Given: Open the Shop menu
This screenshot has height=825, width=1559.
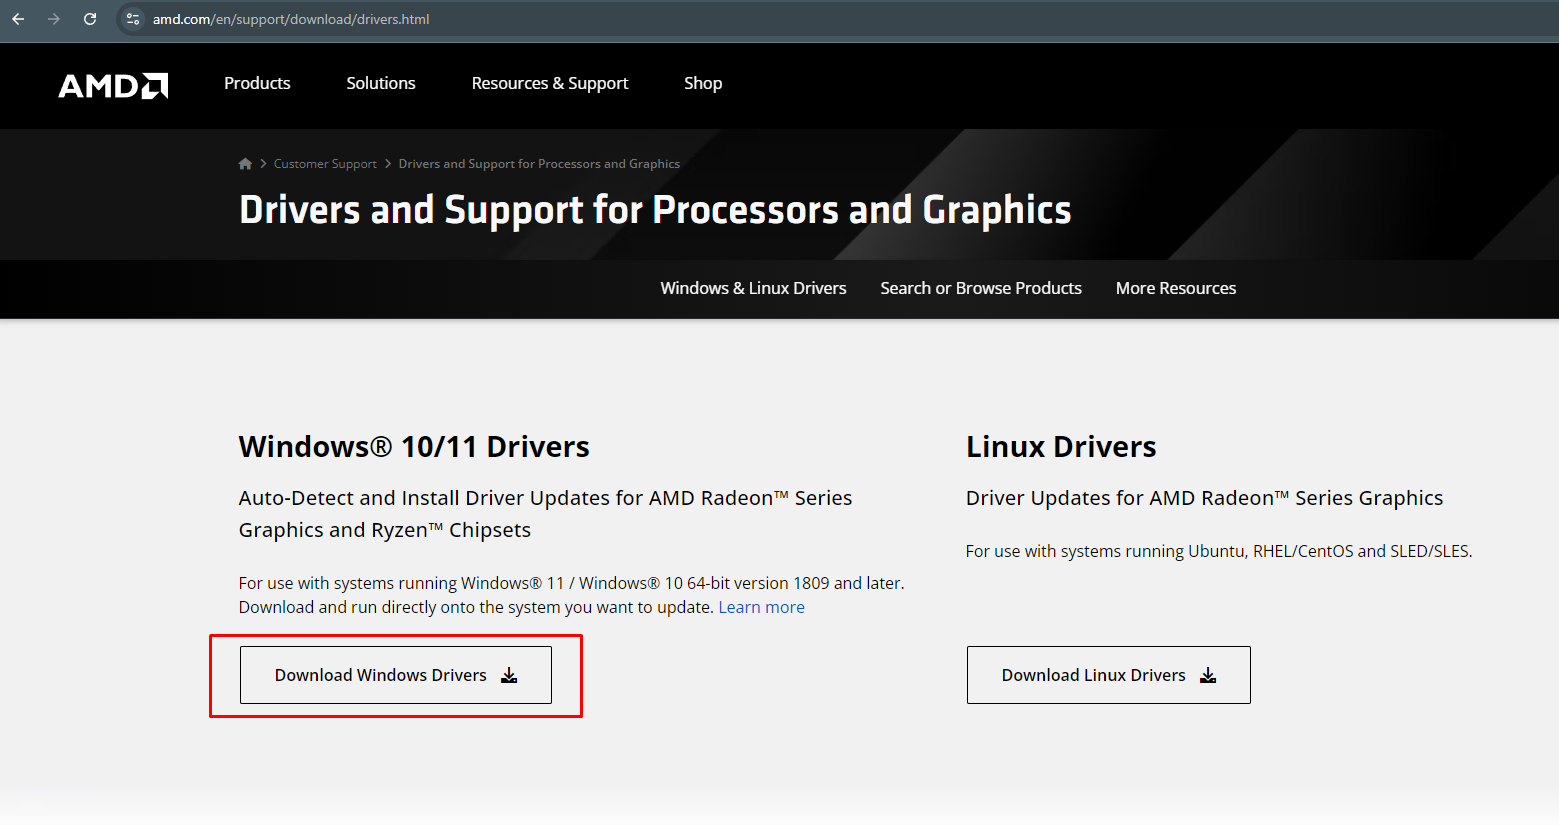Looking at the screenshot, I should 703,83.
